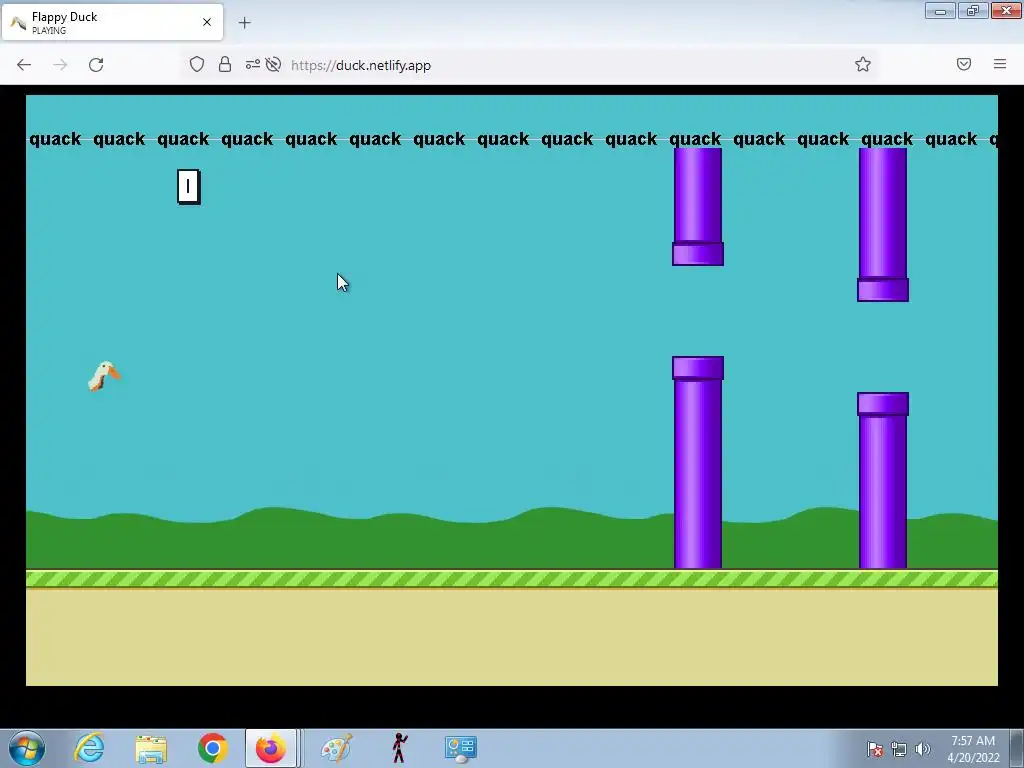Viewport: 1024px width, 768px height.
Task: Reload the Flappy Duck page
Action: [x=96, y=65]
